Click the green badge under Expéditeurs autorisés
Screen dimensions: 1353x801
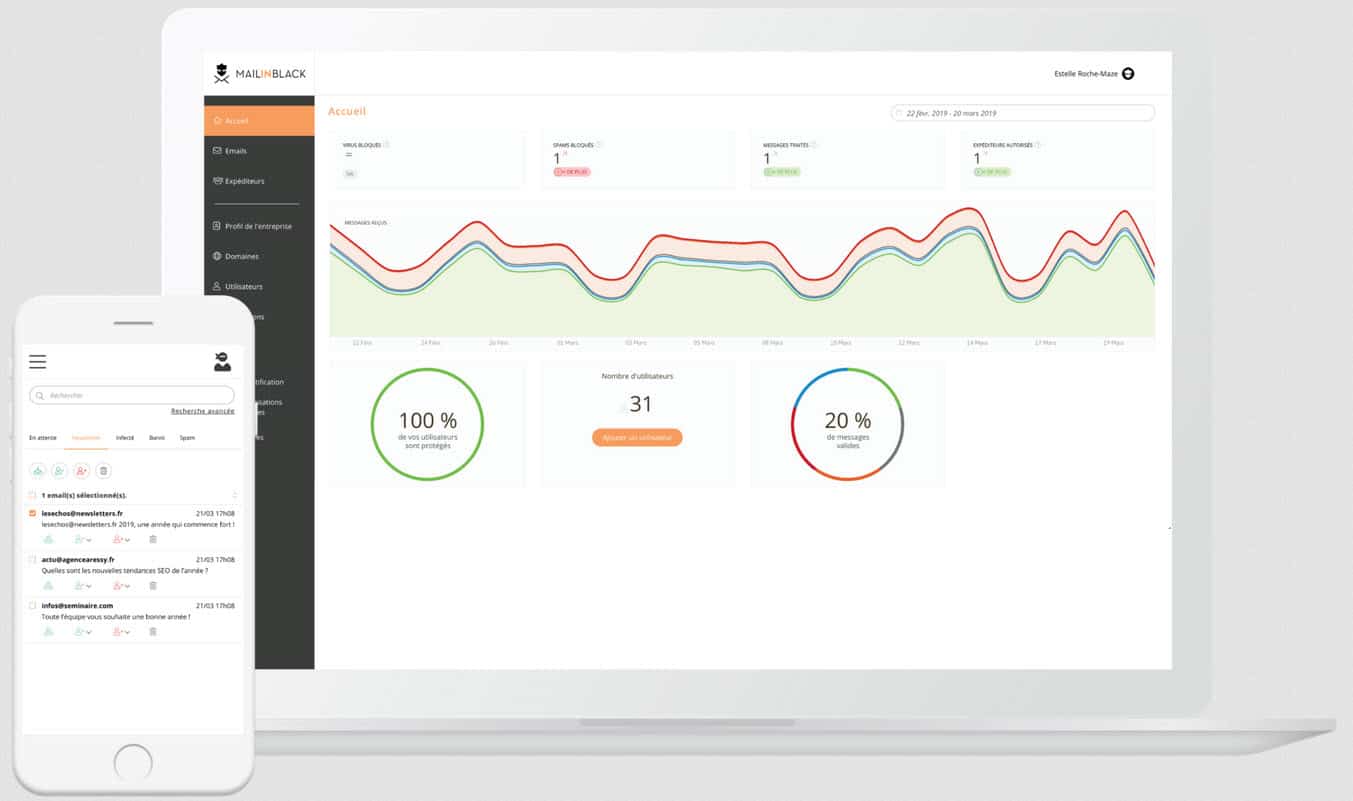[x=992, y=172]
